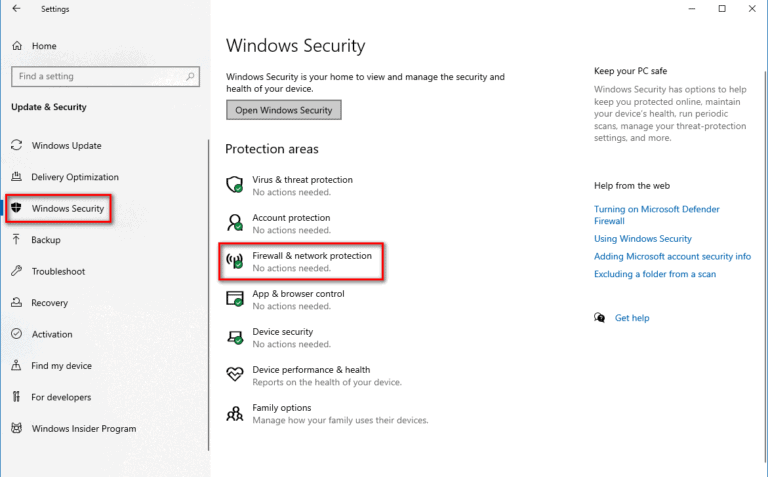This screenshot has width=768, height=477.
Task: Click the Firewall & network protection icon
Action: (x=235, y=262)
